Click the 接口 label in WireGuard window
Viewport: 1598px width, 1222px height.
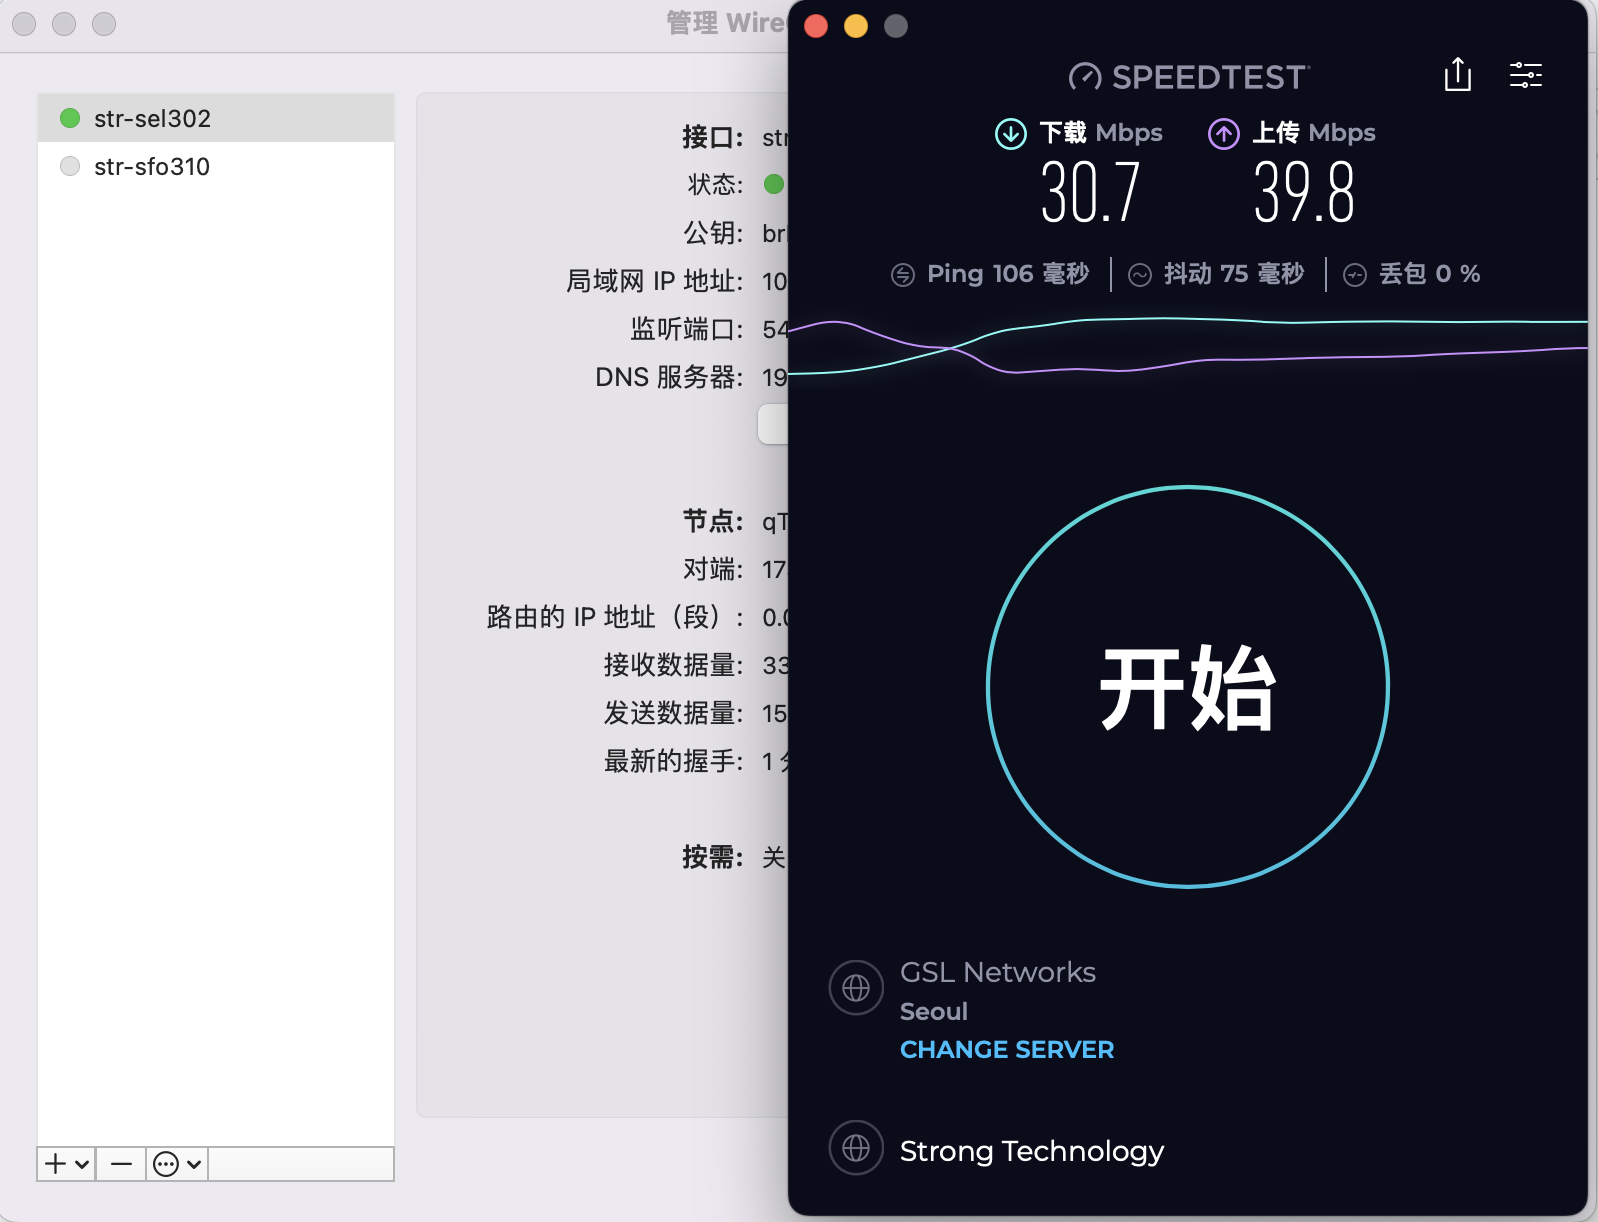(x=713, y=137)
